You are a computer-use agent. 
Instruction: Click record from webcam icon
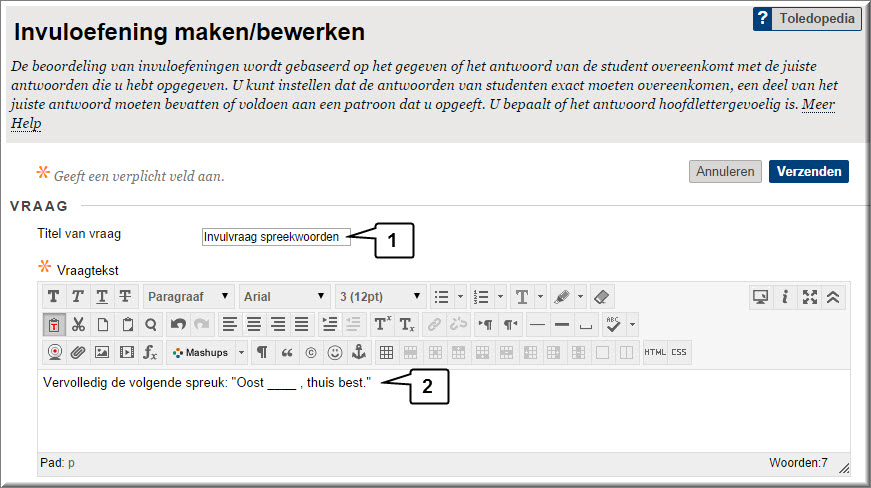tap(54, 352)
